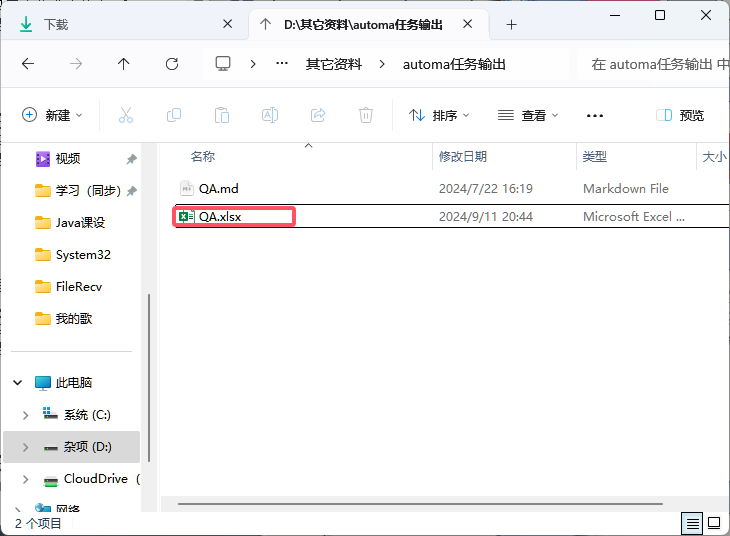Sort by the 修改日期 column header

click(x=463, y=156)
